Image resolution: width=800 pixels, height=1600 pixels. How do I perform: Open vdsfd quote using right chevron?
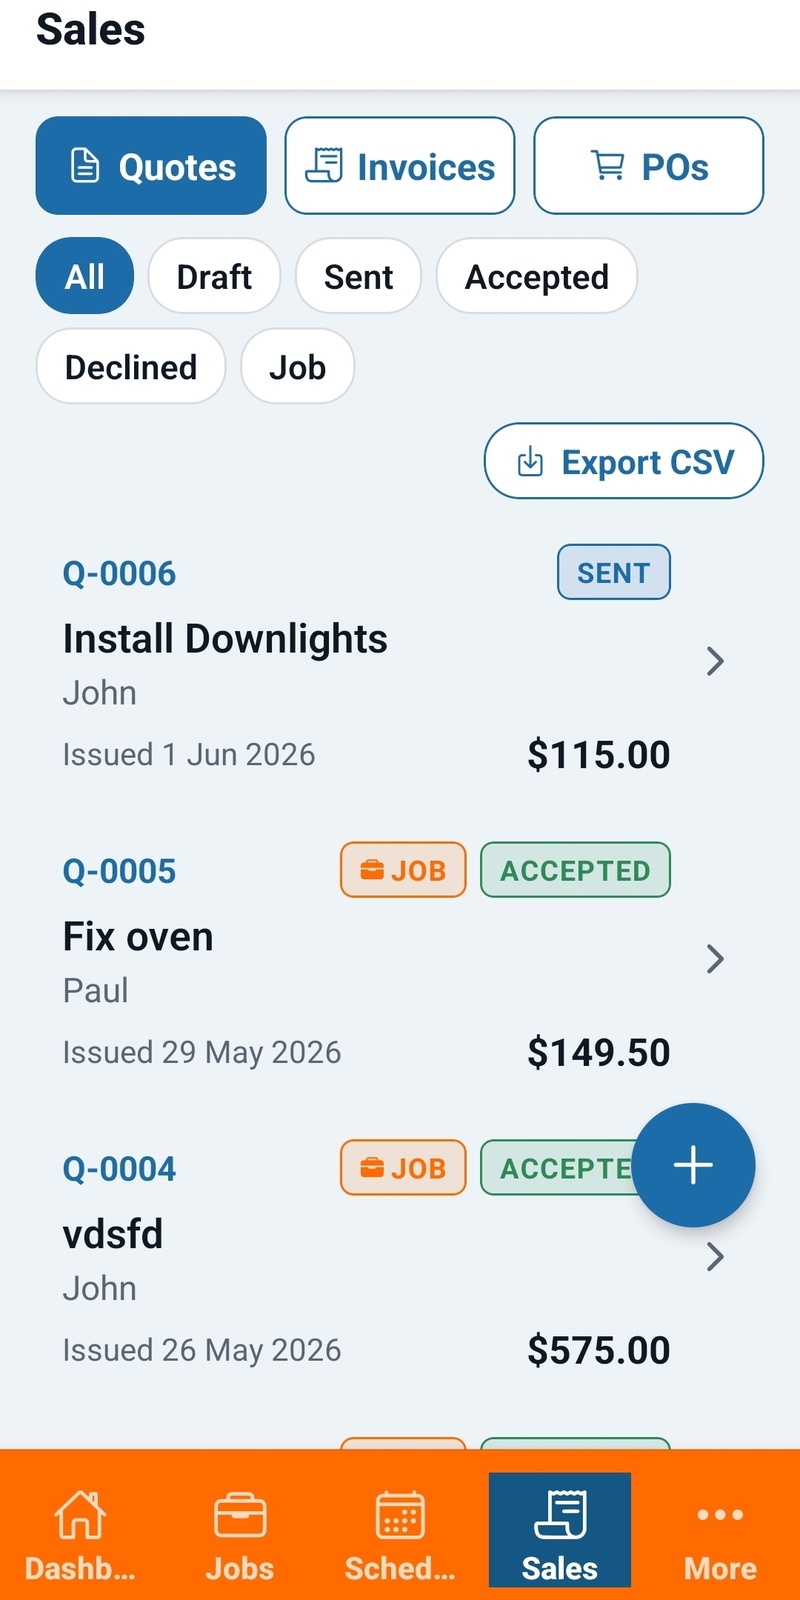coord(715,1256)
